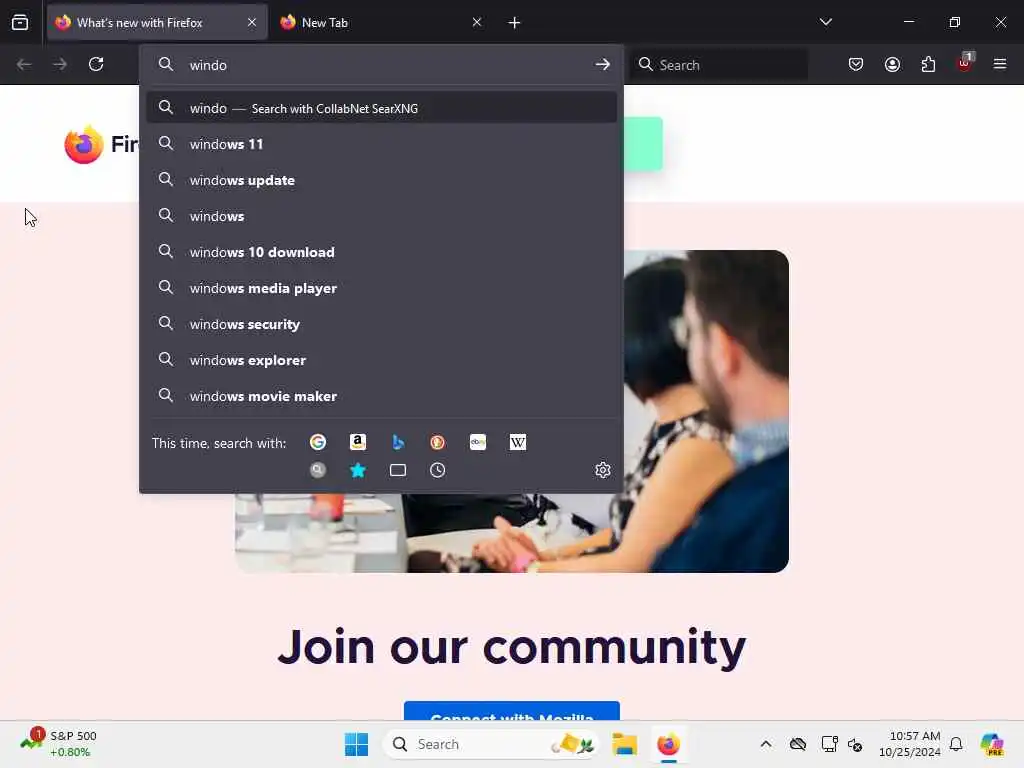Click the Firefox logo on the page
Screen dimensions: 1024x768
coord(84,144)
